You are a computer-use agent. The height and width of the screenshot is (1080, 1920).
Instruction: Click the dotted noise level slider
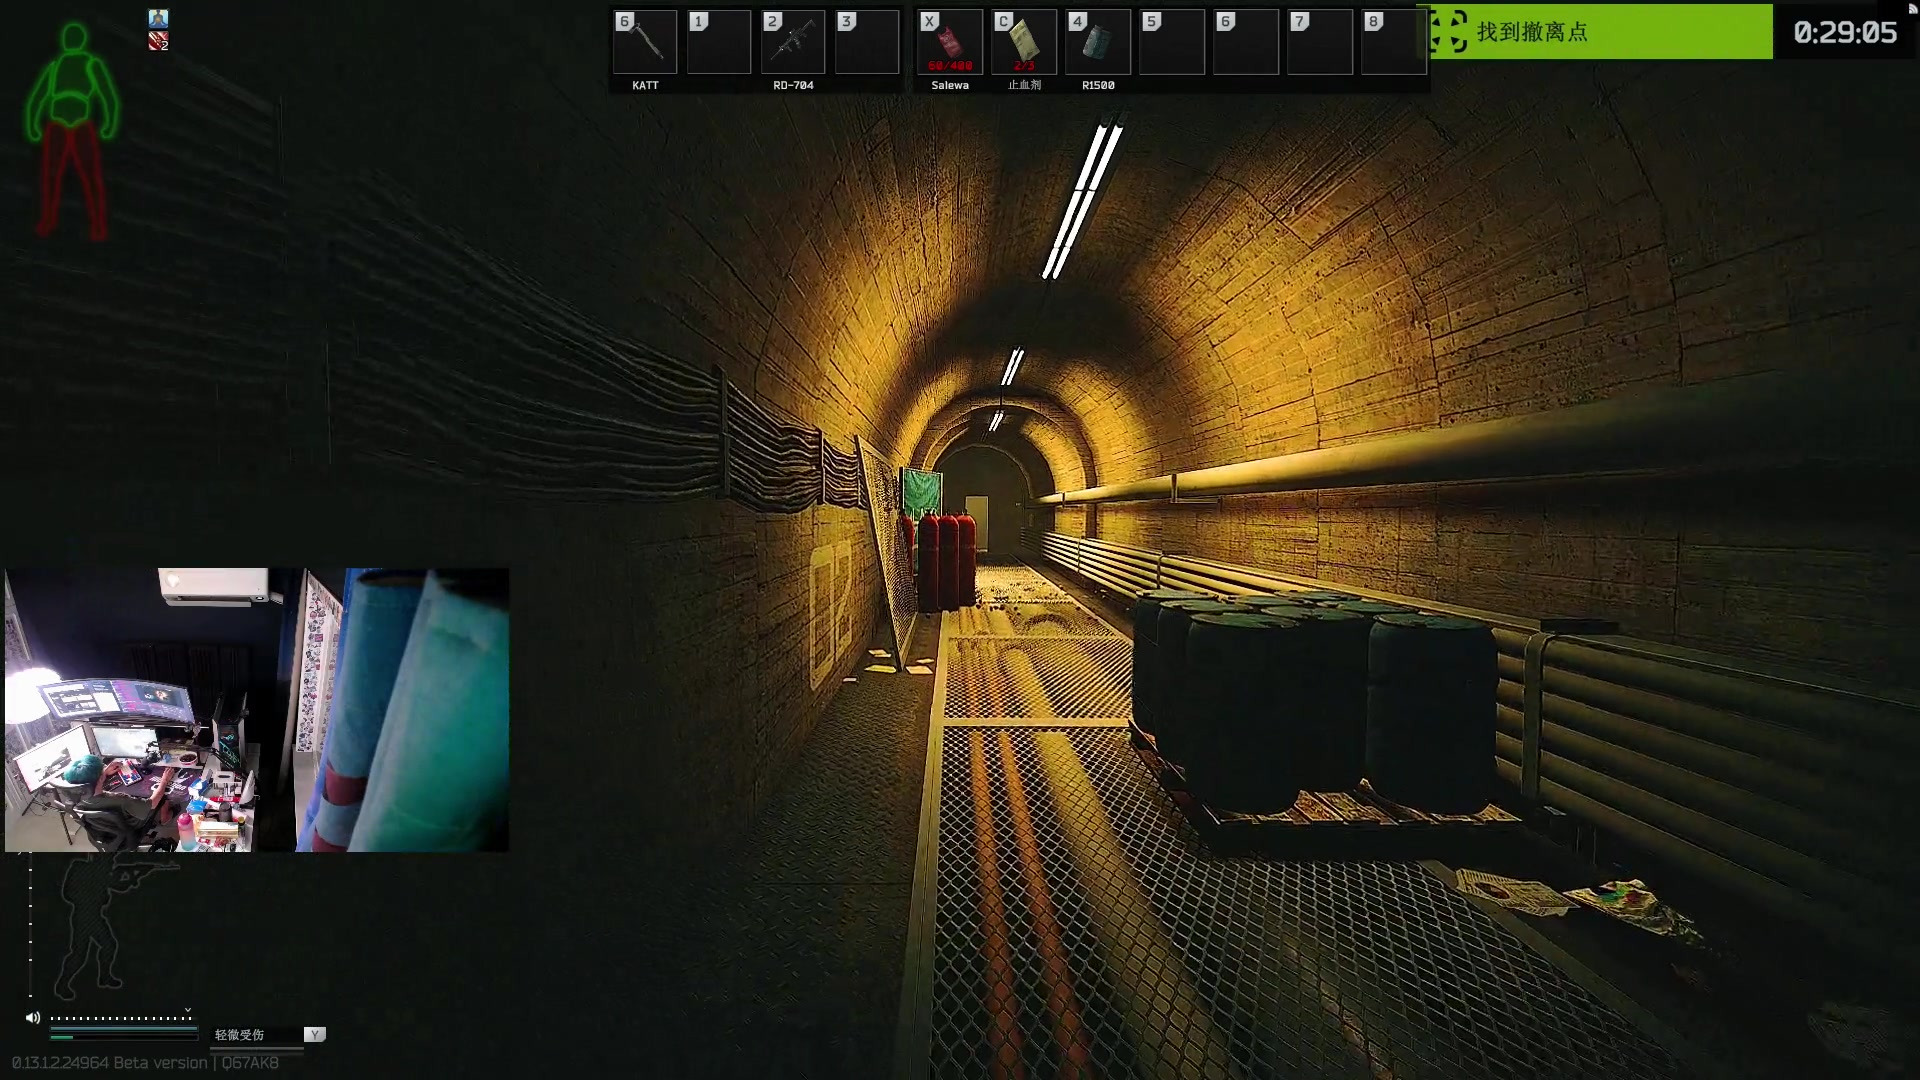pyautogui.click(x=120, y=1019)
